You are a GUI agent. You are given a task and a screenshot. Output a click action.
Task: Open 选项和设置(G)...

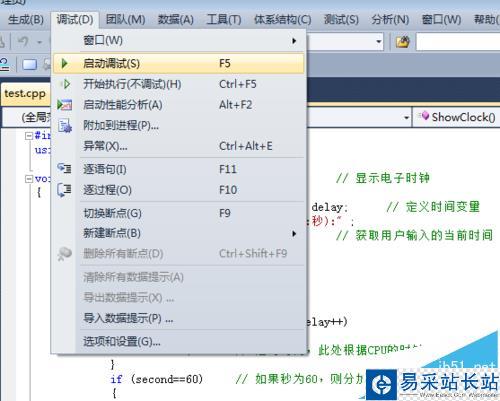[x=179, y=341]
